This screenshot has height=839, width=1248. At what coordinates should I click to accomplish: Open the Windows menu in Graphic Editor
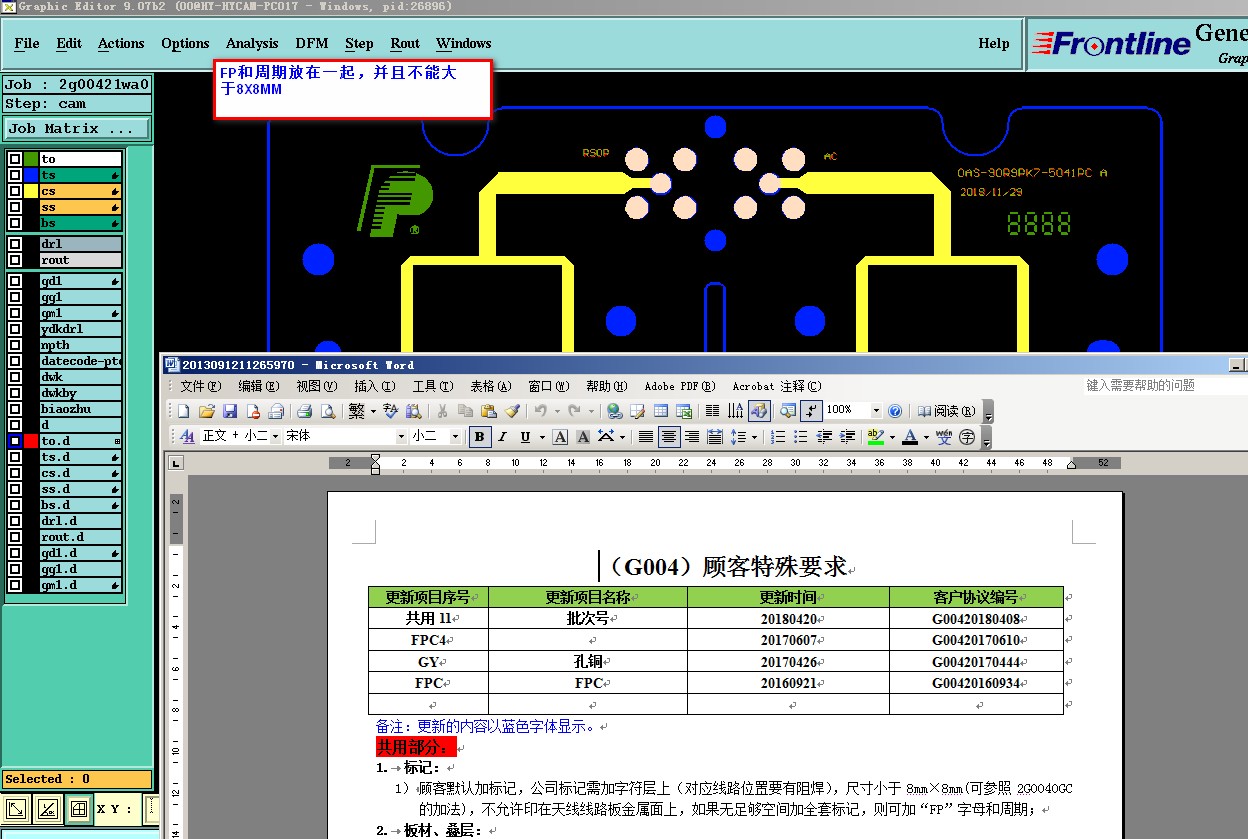[464, 43]
